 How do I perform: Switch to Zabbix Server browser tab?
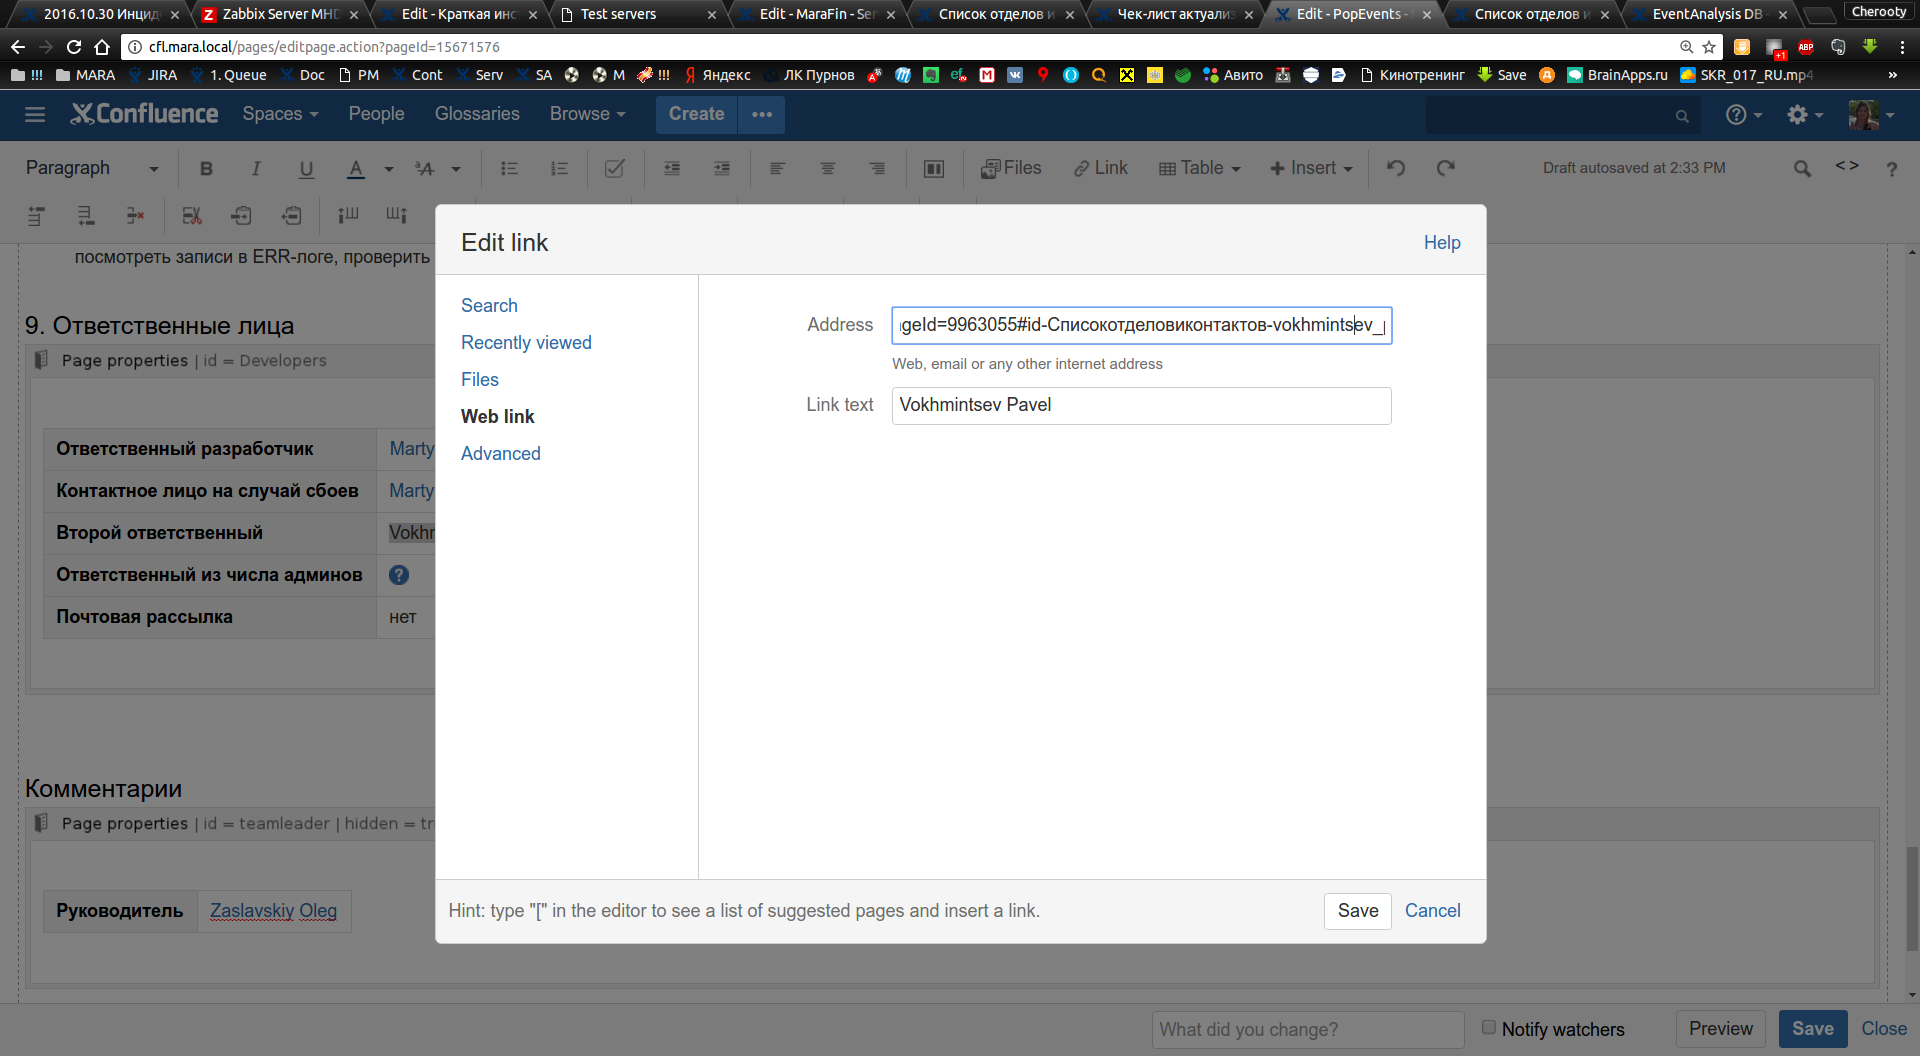point(280,14)
